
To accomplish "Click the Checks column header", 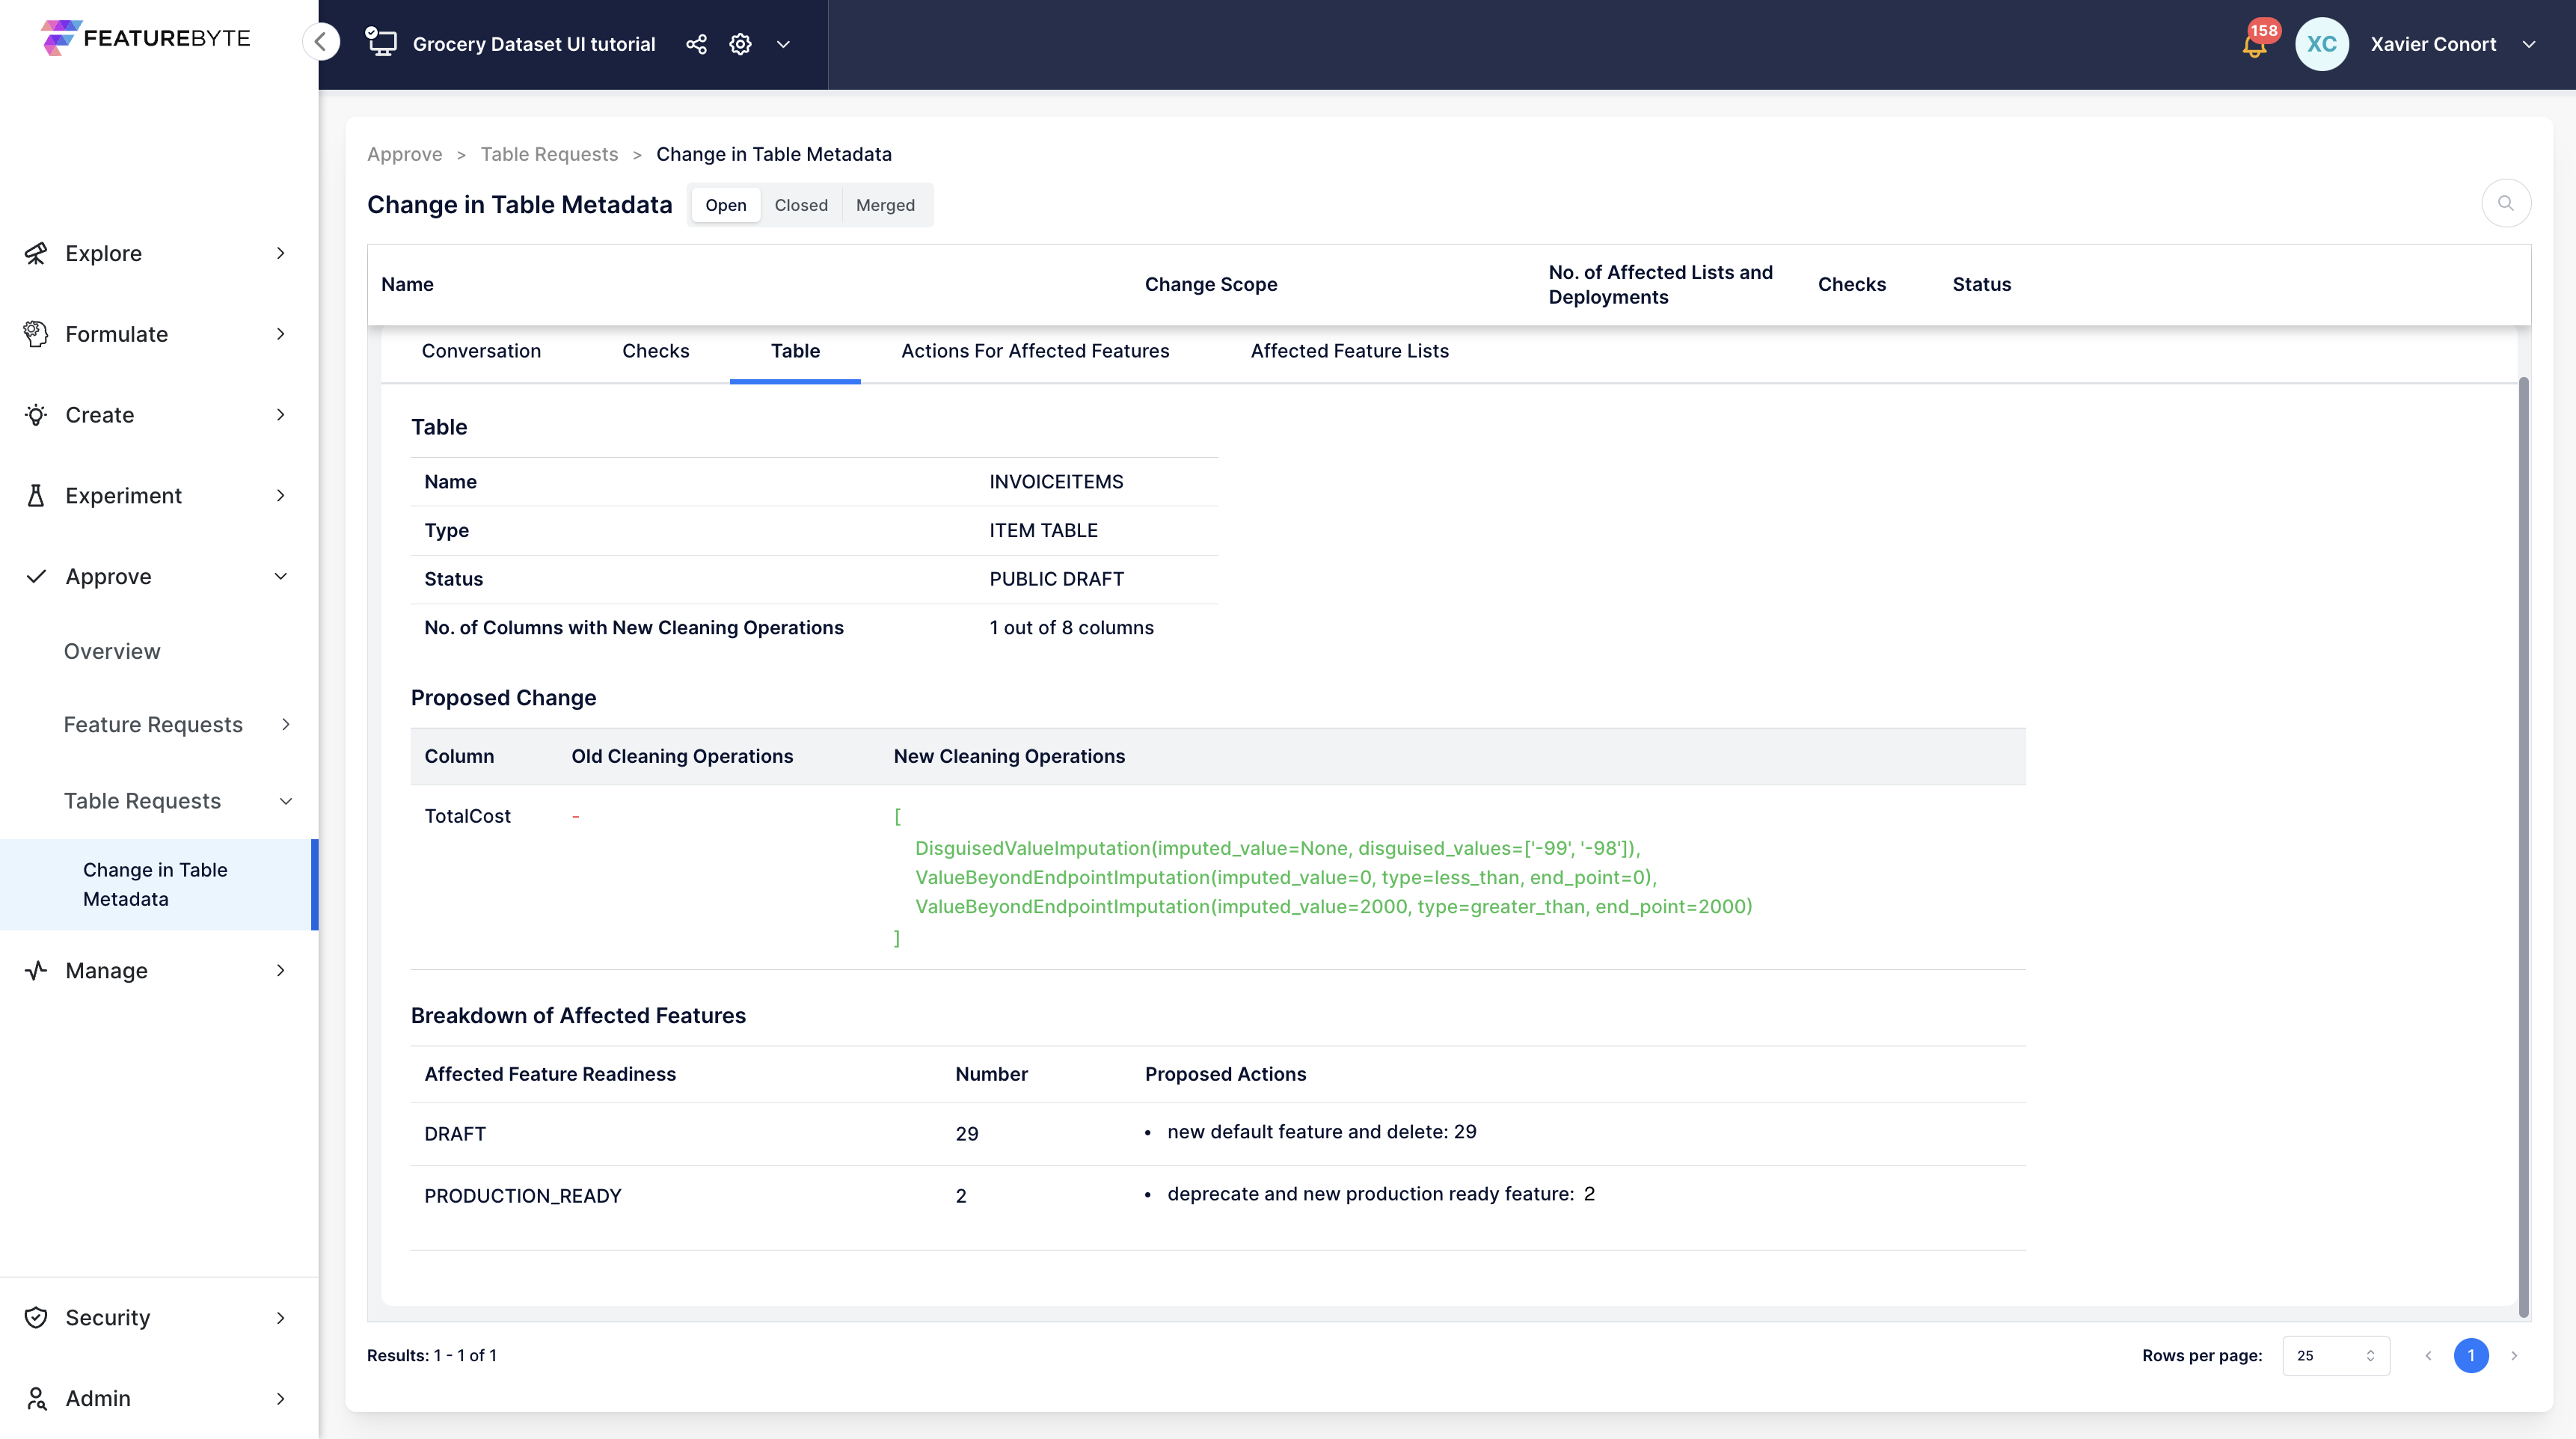I will (1852, 284).
